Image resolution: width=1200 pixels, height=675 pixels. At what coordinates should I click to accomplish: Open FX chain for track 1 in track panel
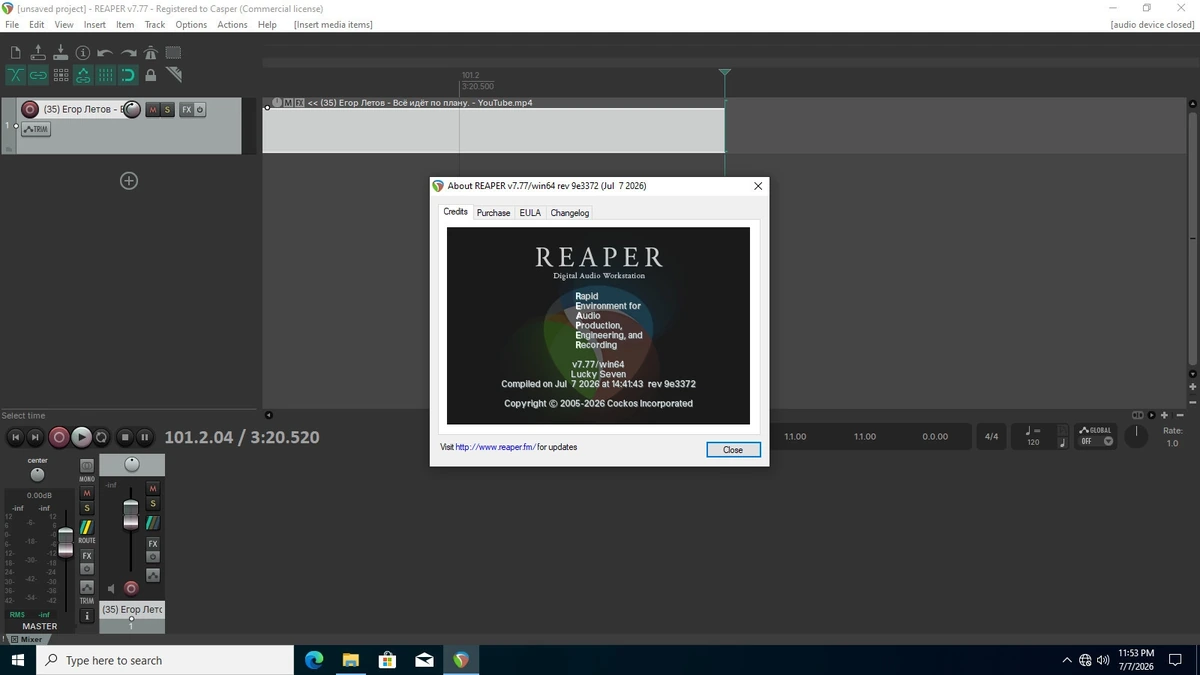(186, 109)
